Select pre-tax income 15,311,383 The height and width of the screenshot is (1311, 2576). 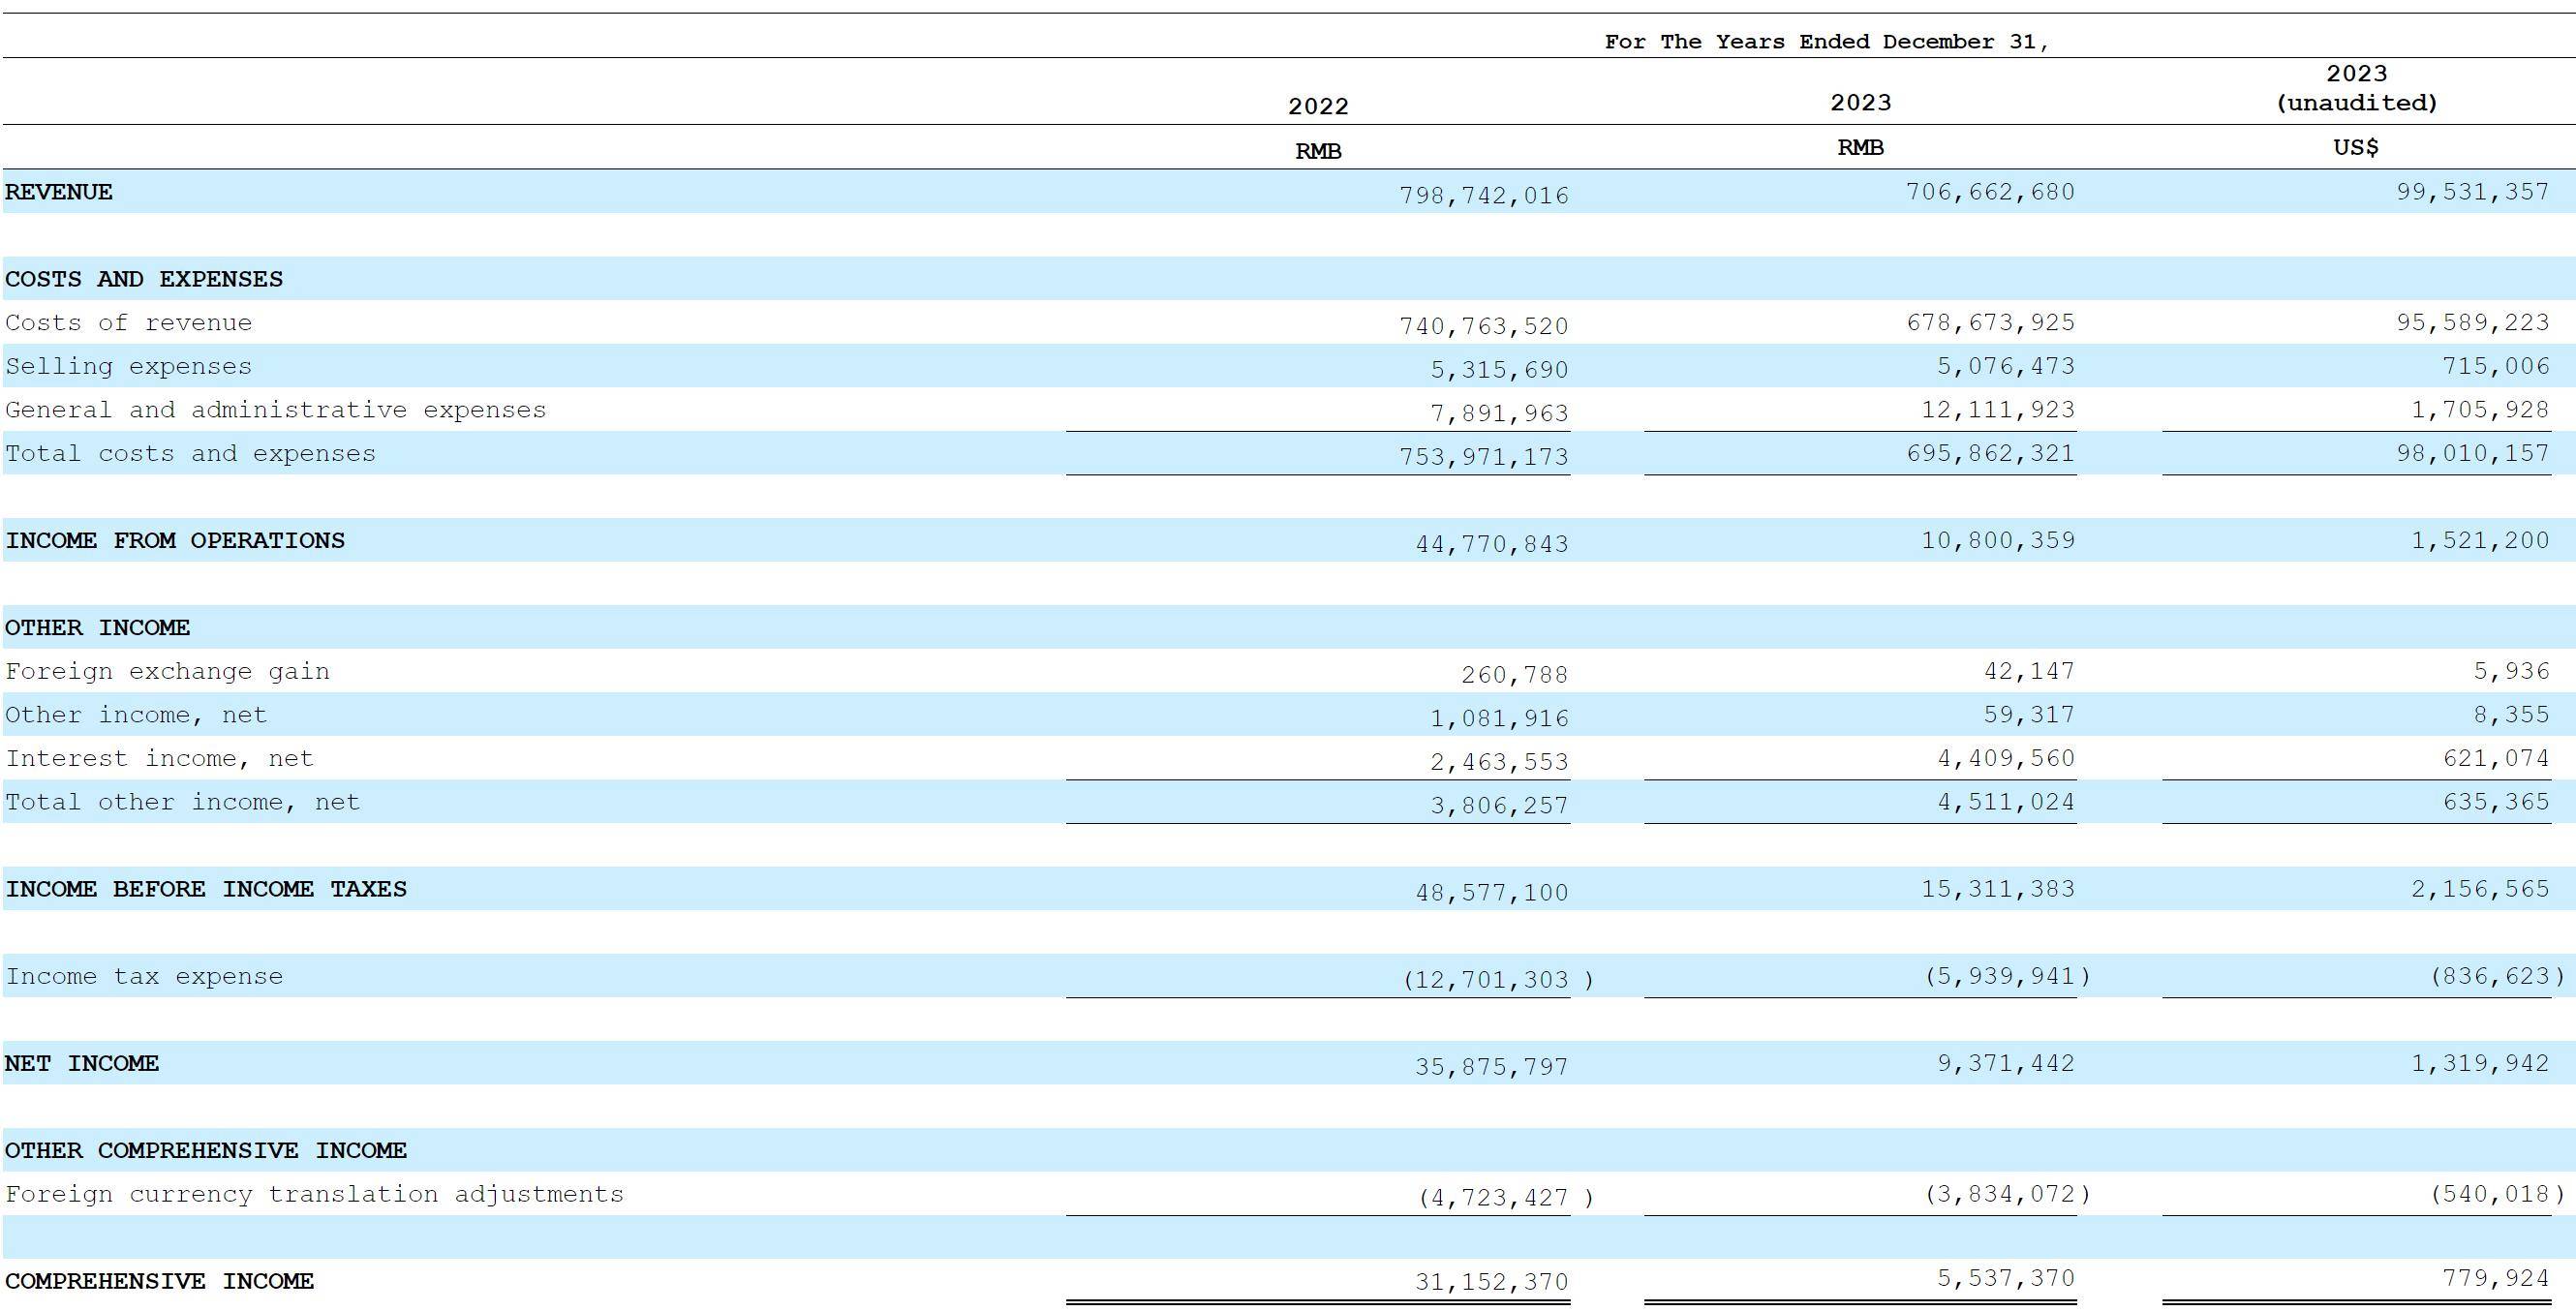[1998, 890]
